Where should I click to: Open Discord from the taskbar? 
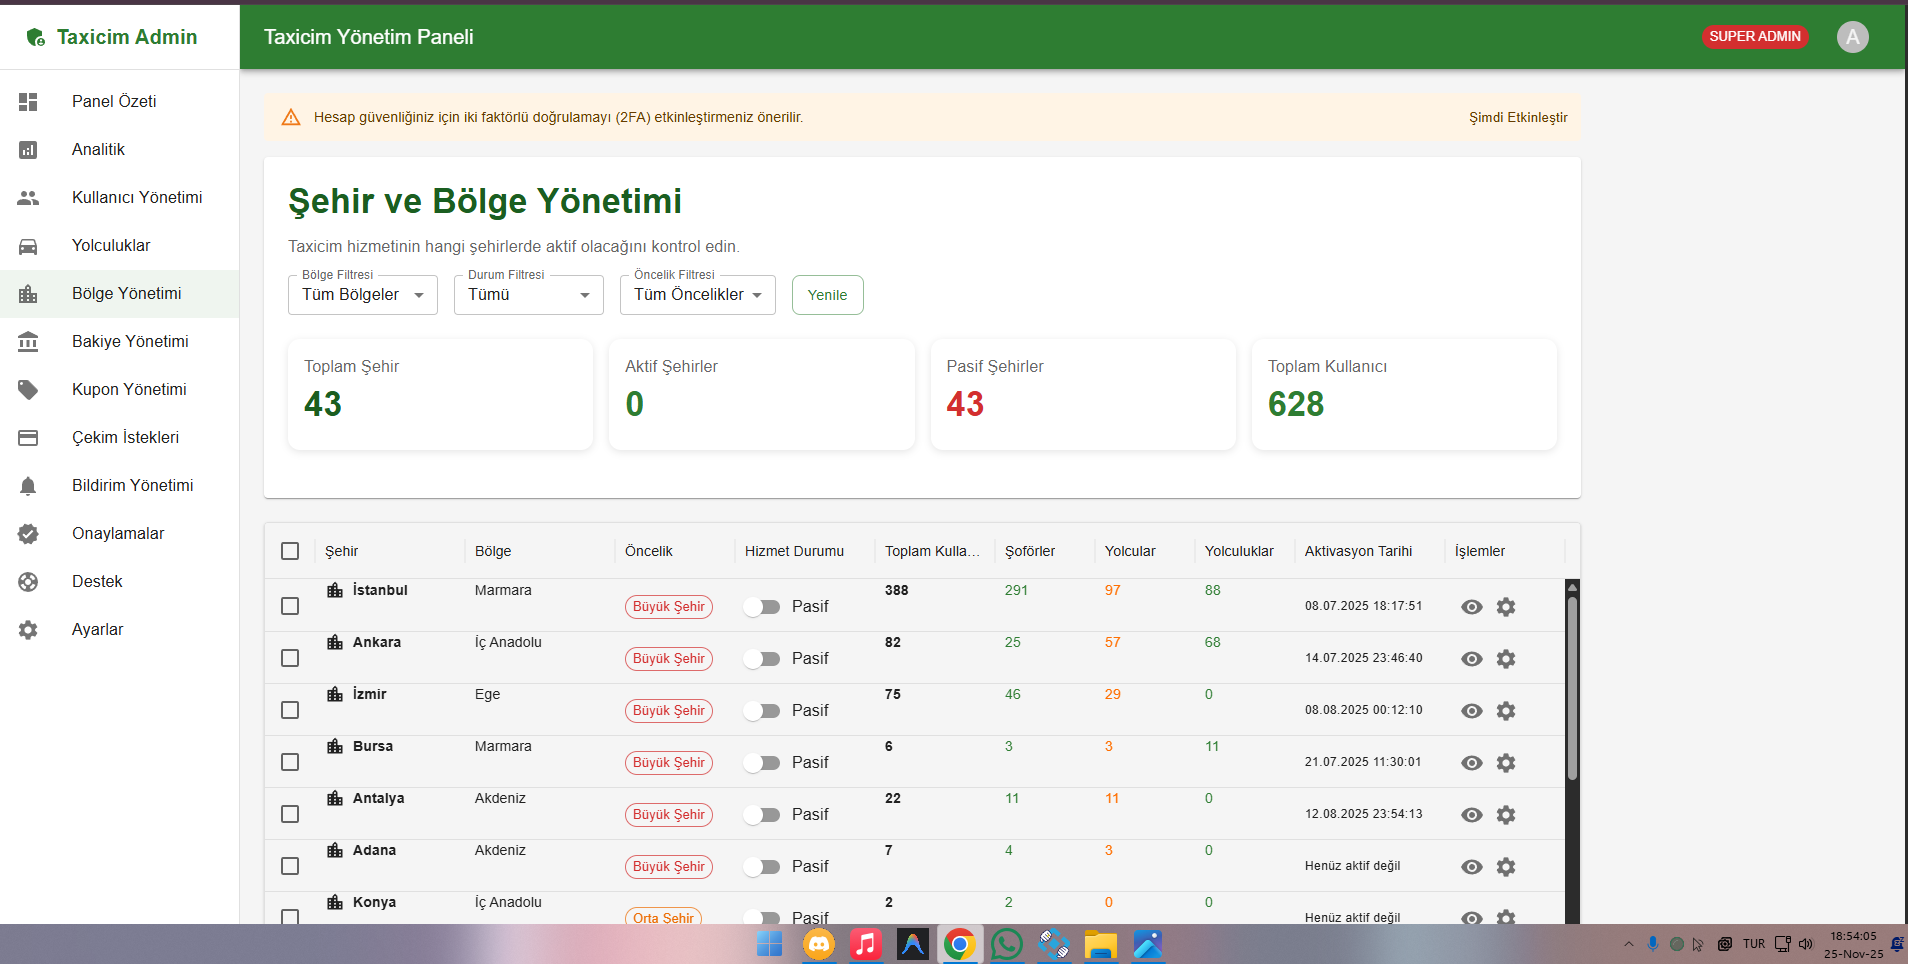819,944
